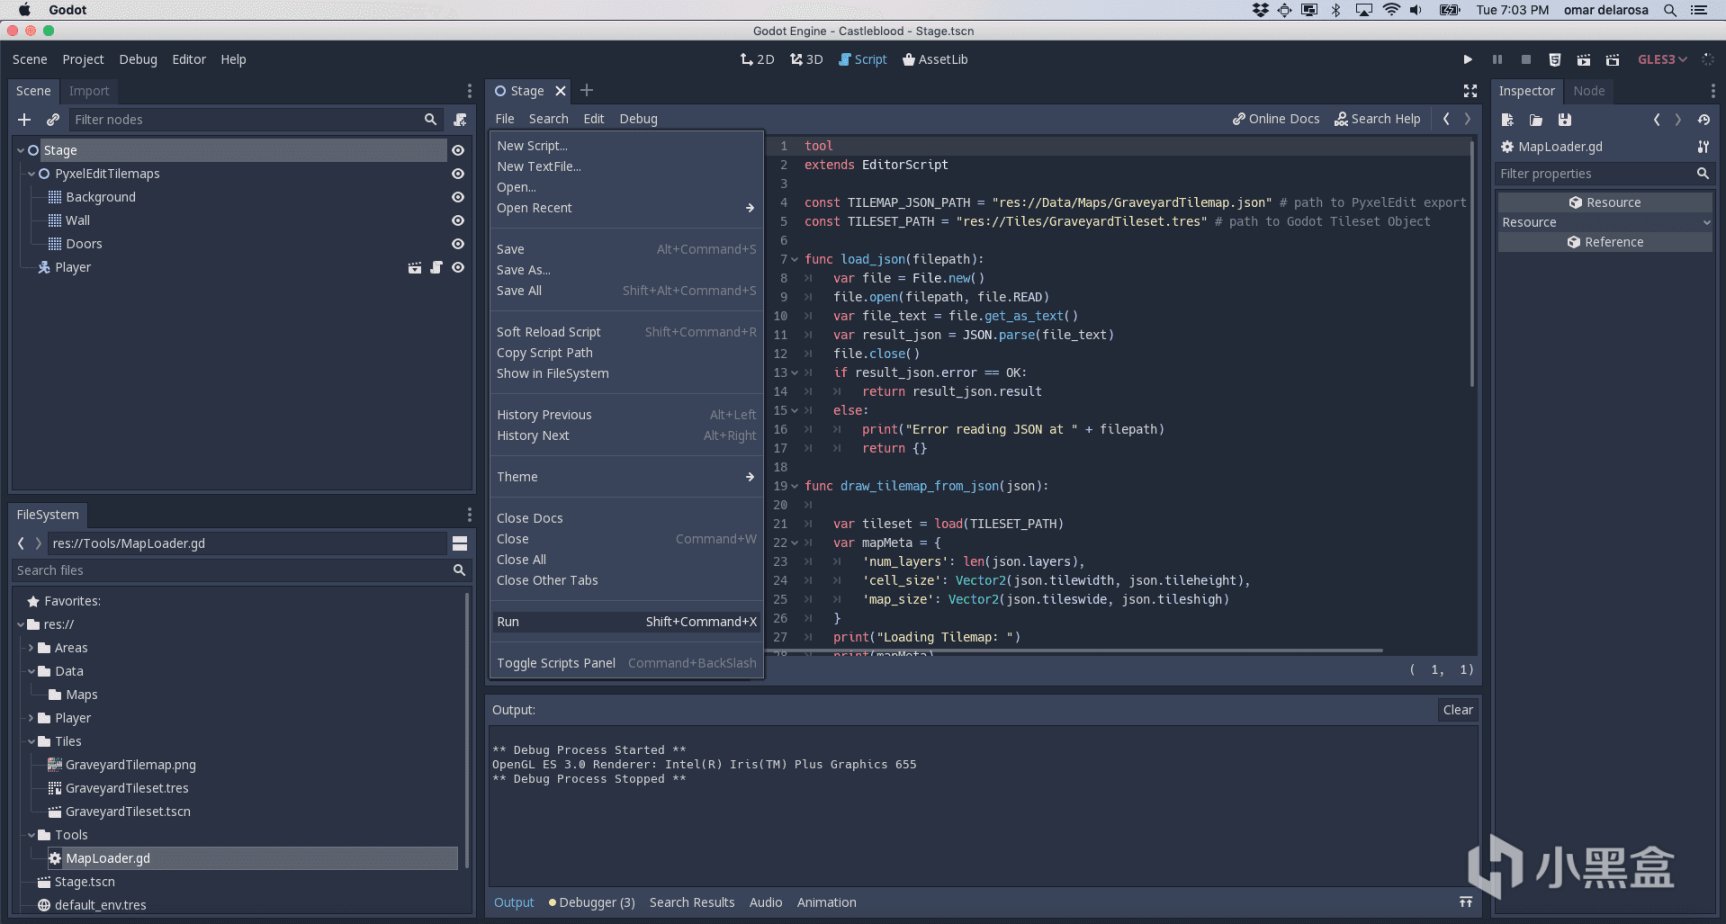
Task: Select Soft Reload Script menu item
Action: click(x=549, y=332)
